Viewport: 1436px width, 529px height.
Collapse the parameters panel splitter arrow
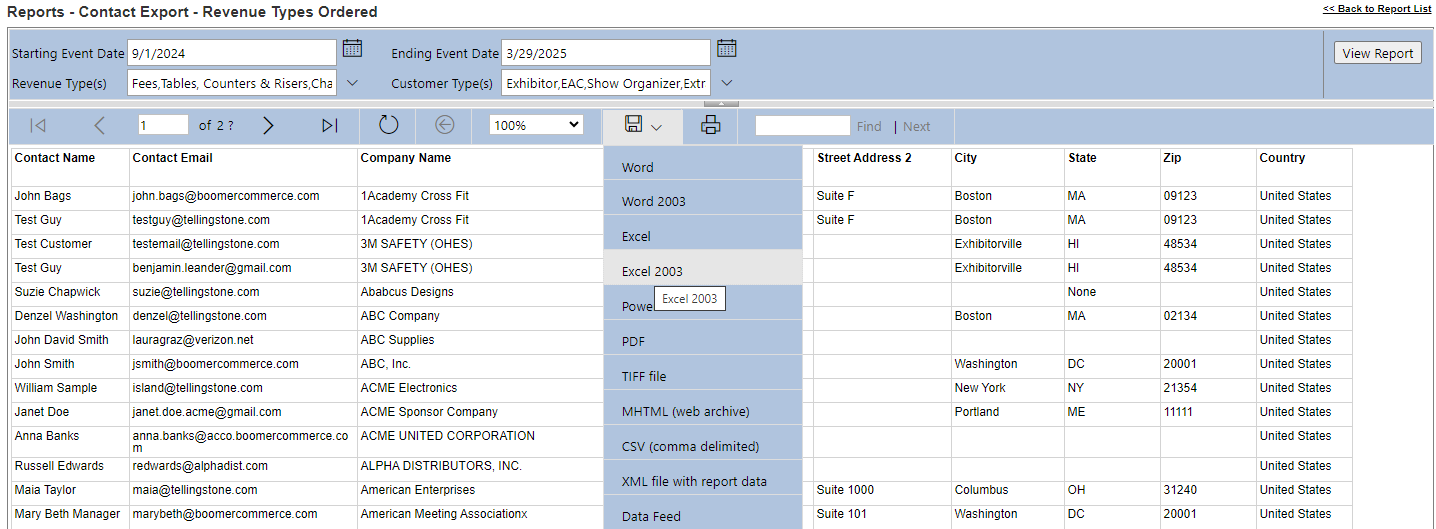click(721, 103)
